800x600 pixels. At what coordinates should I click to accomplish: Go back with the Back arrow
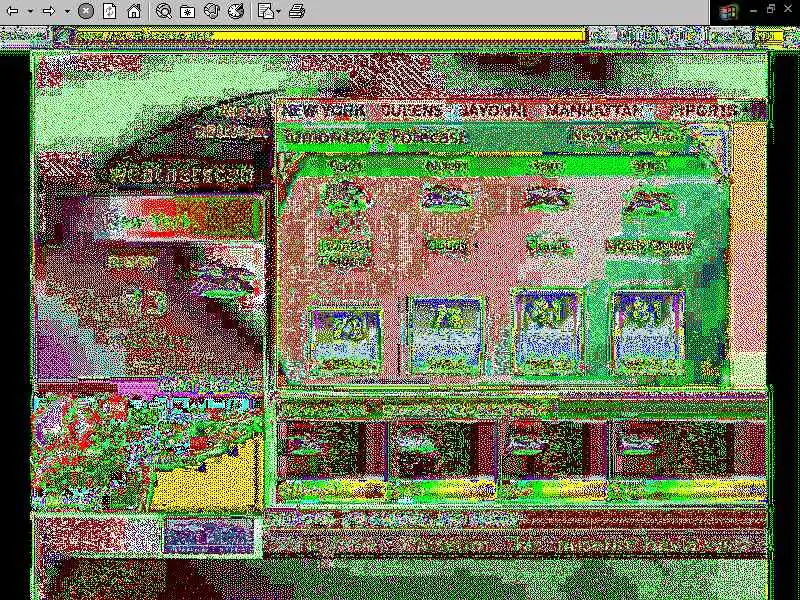tap(13, 11)
